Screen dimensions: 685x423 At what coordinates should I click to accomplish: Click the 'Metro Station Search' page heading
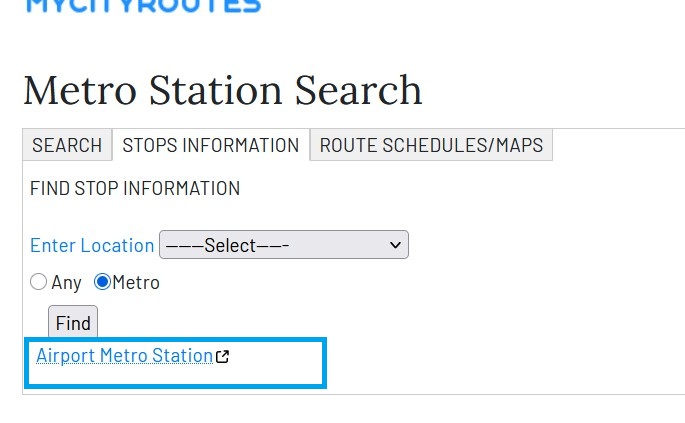pos(222,90)
